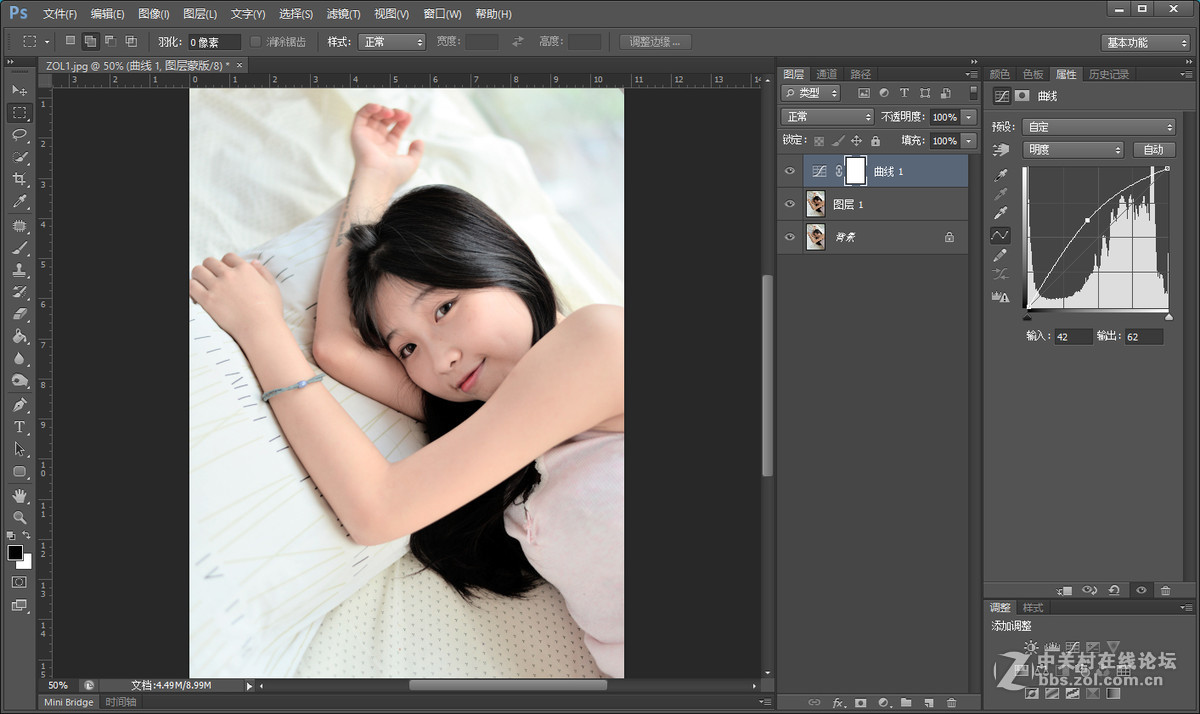Switch to the 历史记录 tab
The image size is (1200, 714).
click(1109, 74)
